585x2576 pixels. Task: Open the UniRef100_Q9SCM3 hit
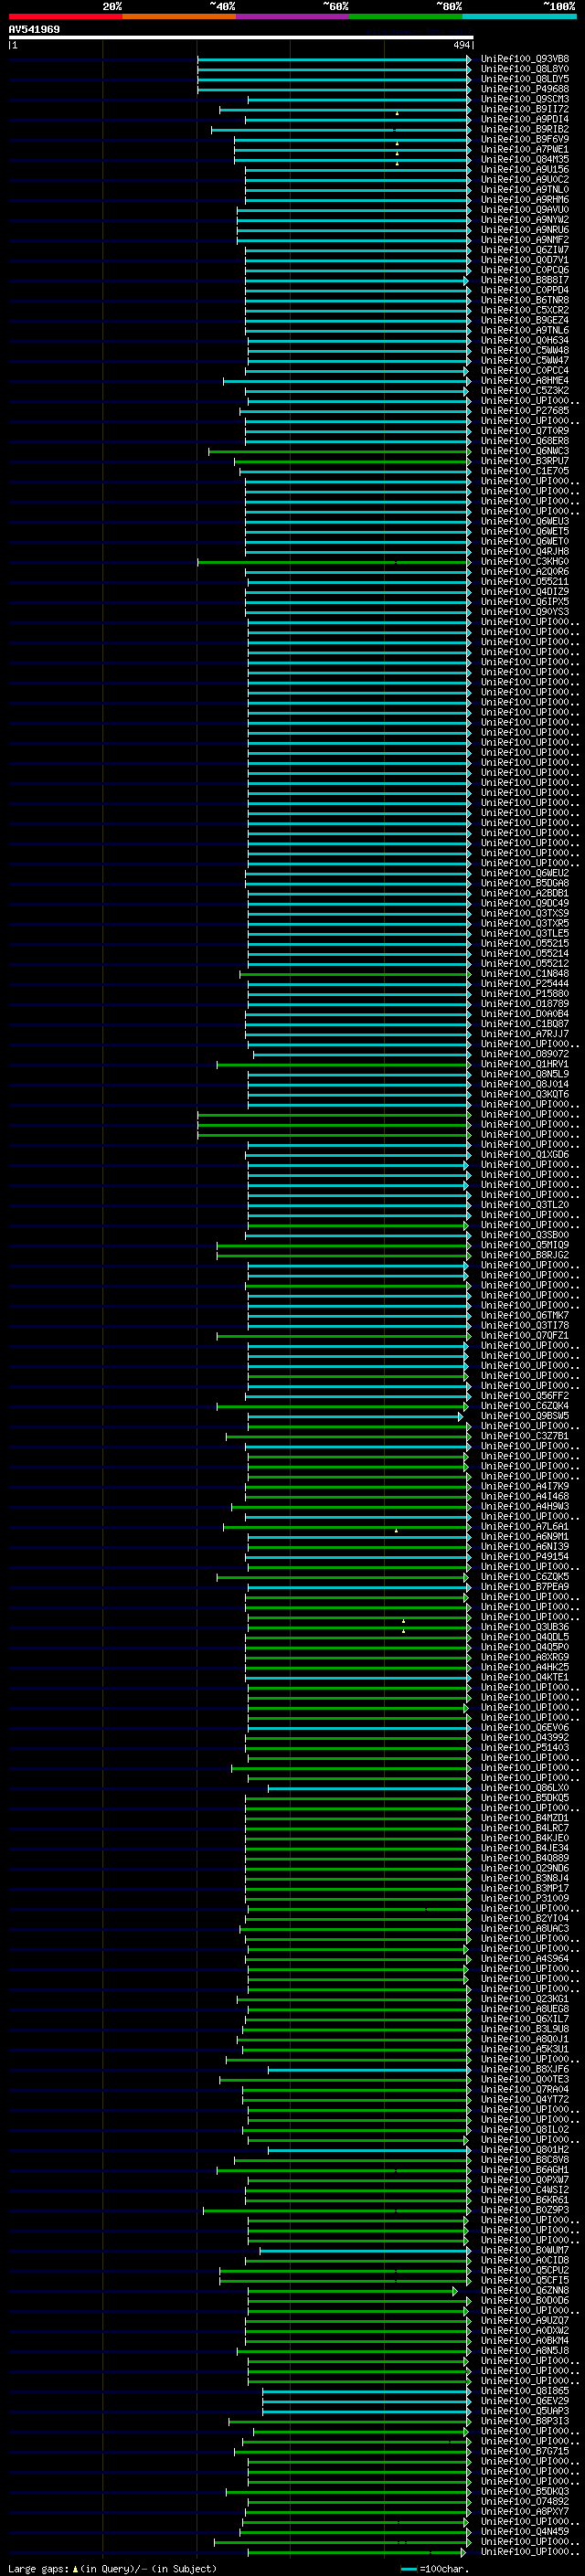525,99
